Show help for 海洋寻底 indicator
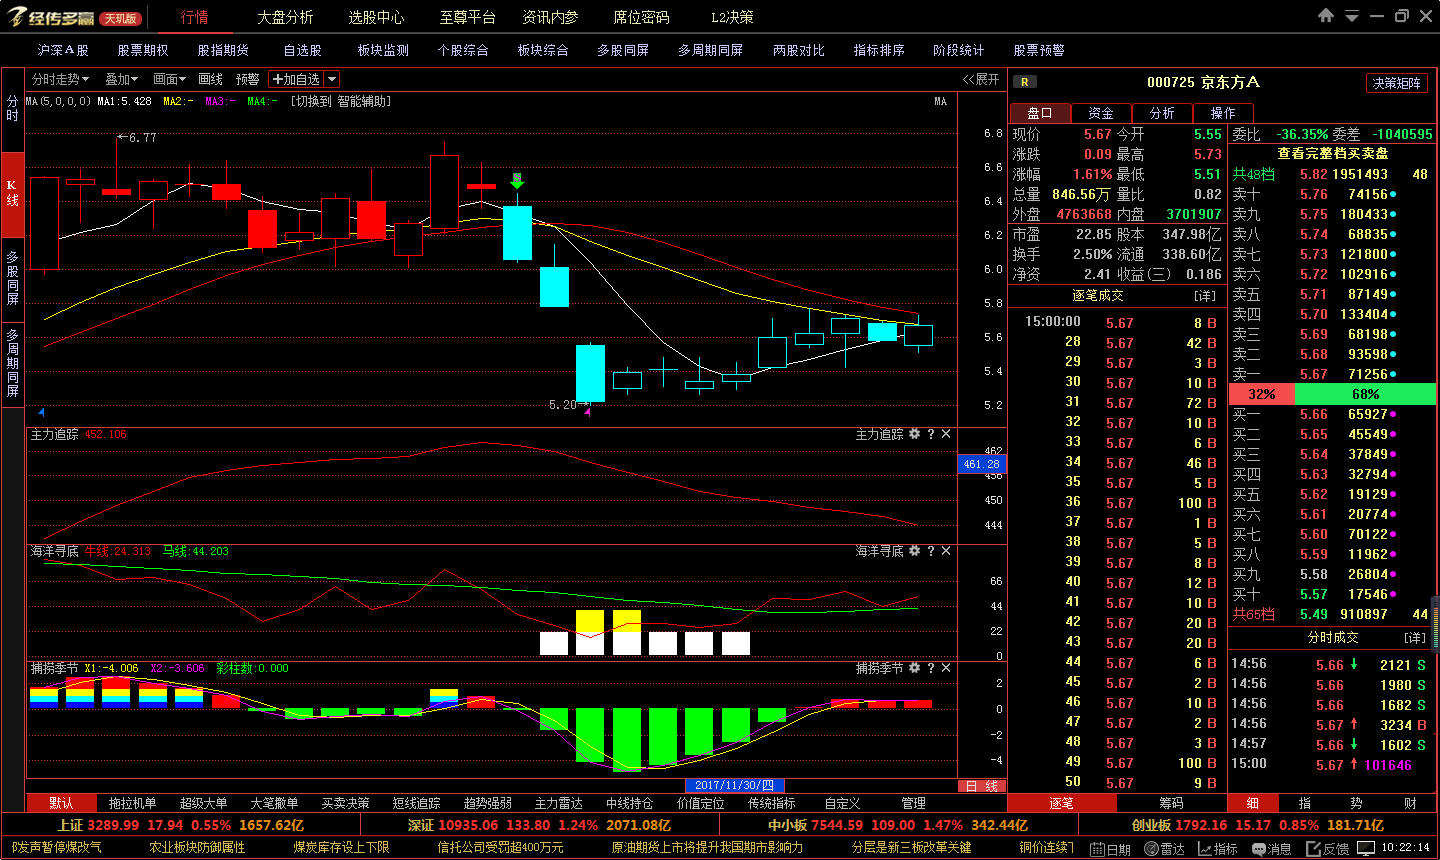Image resolution: width=1440 pixels, height=860 pixels. [930, 551]
